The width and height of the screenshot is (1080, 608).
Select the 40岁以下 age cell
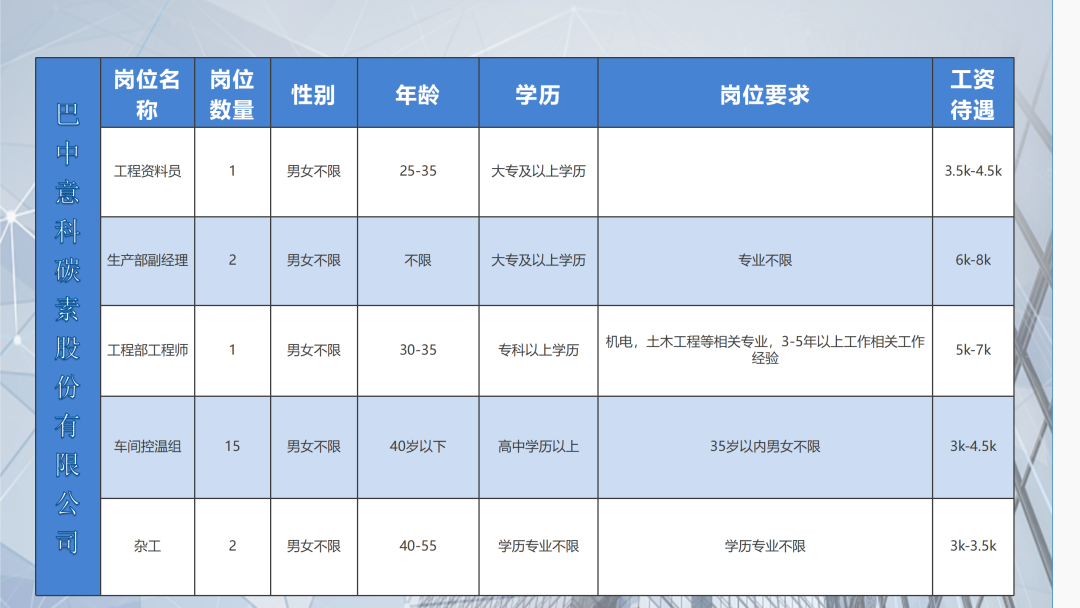418,447
